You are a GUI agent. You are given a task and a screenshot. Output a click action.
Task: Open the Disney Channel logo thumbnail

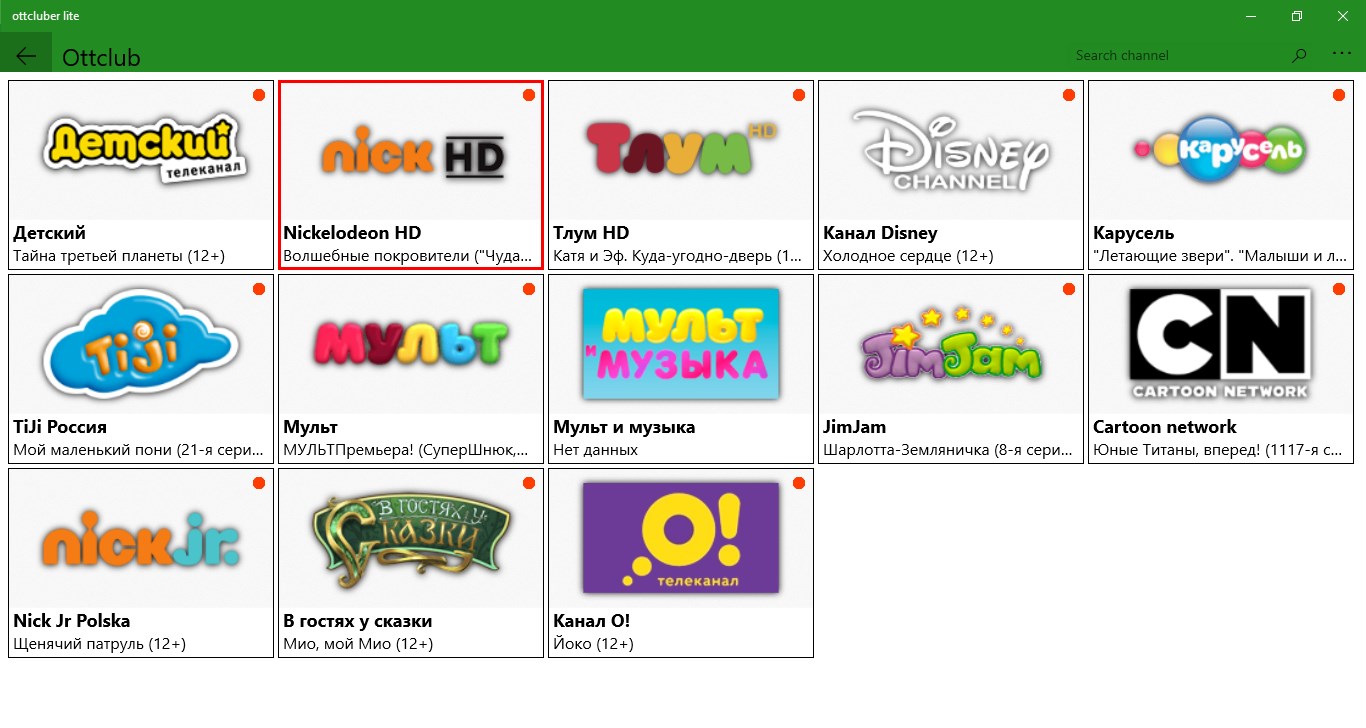point(950,150)
